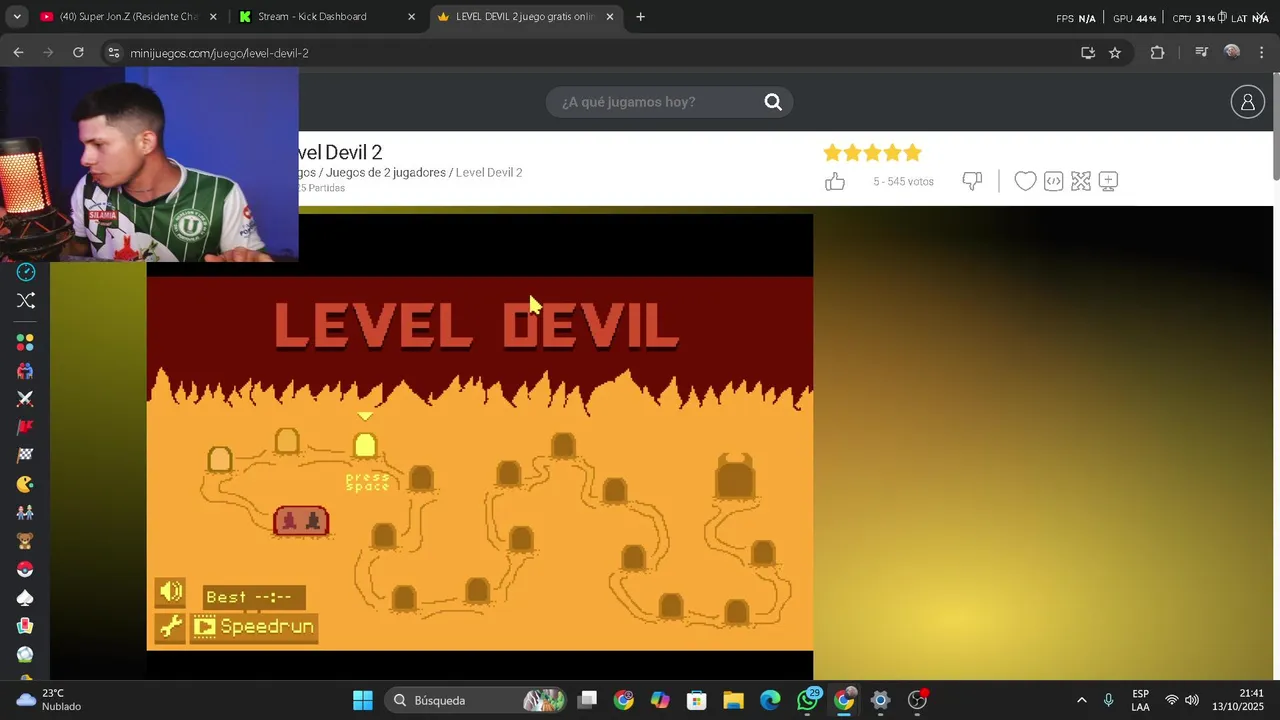Click the add-to-desktop monitor icon
The image size is (1280, 720).
click(x=1108, y=181)
